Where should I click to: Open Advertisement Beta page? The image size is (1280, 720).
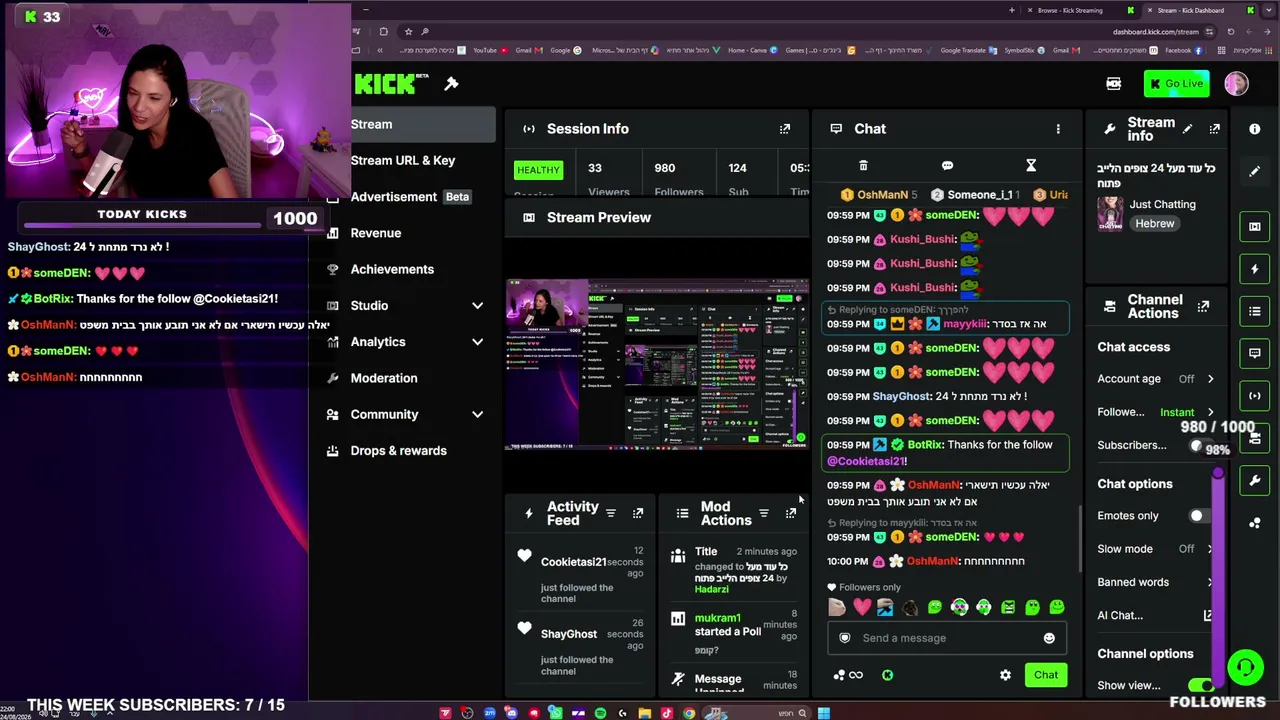tap(410, 197)
